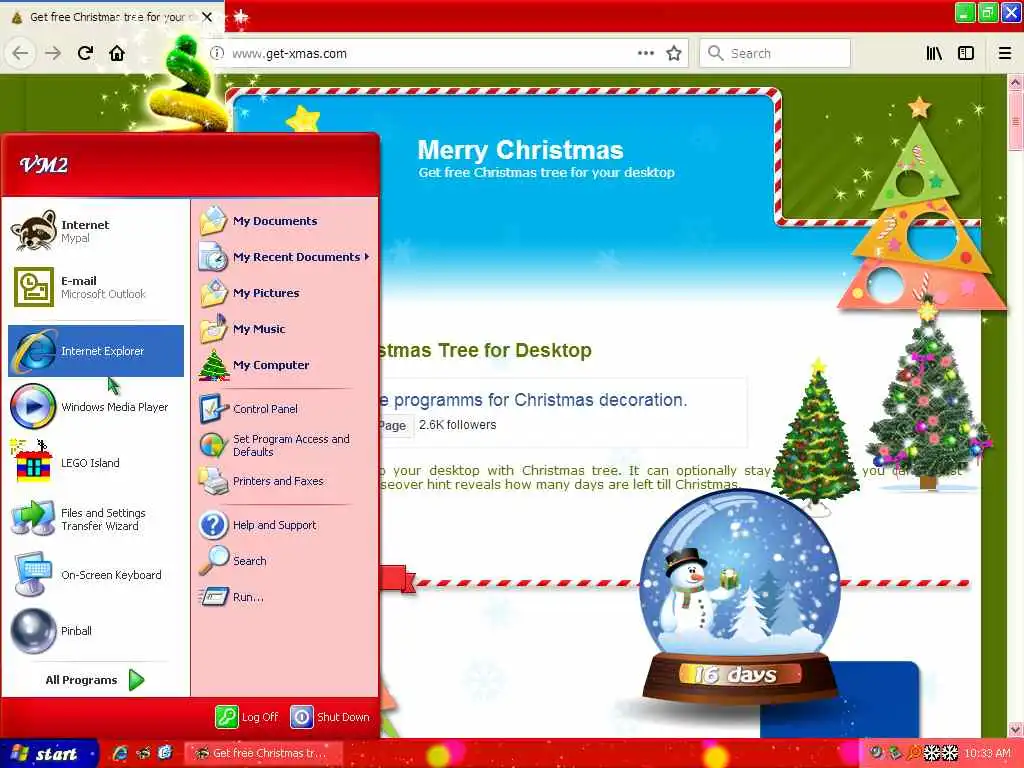Click the Start button
Screen dimensions: 1024x768
pos(48,754)
